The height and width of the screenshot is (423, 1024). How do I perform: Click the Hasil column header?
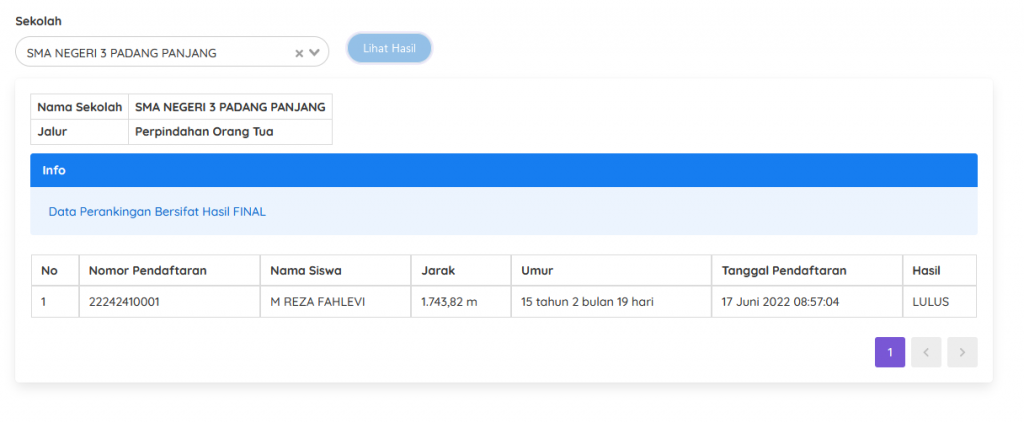(x=926, y=270)
